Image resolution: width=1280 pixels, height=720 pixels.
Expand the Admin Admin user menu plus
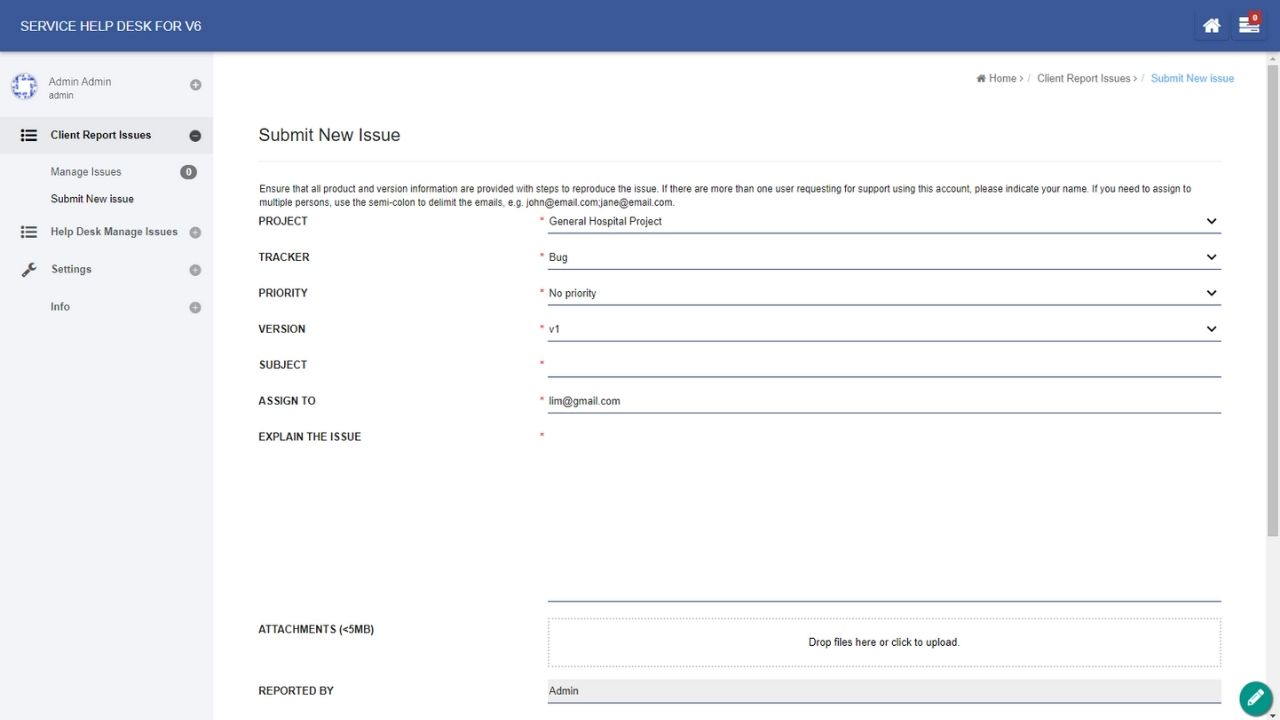[195, 85]
